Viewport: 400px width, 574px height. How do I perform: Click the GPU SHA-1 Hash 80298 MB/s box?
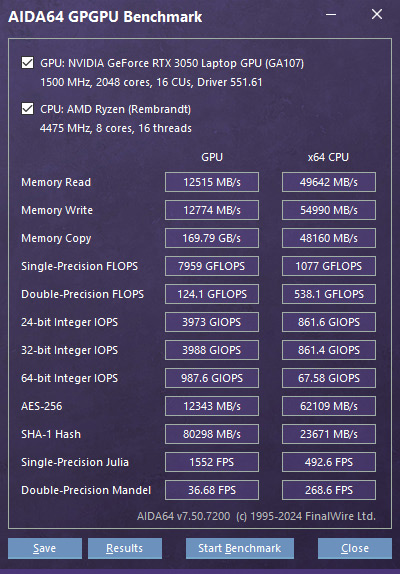pyautogui.click(x=212, y=434)
